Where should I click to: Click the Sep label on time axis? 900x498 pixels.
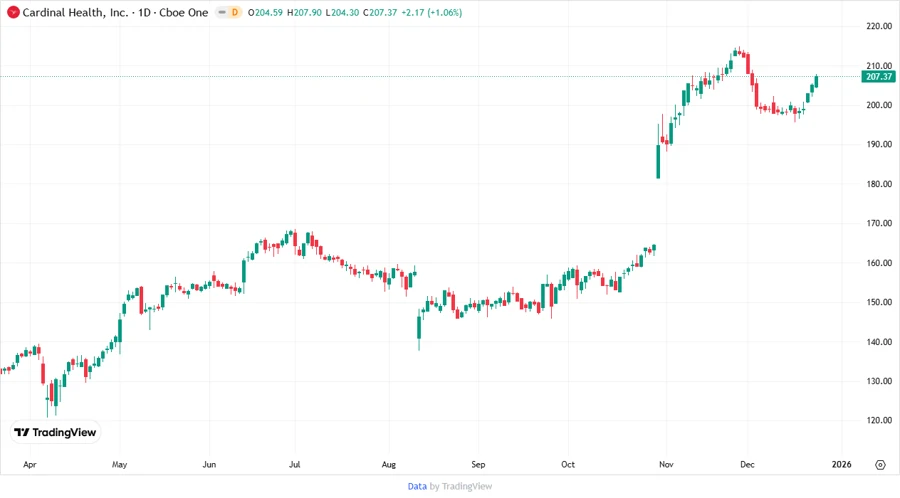click(x=478, y=465)
